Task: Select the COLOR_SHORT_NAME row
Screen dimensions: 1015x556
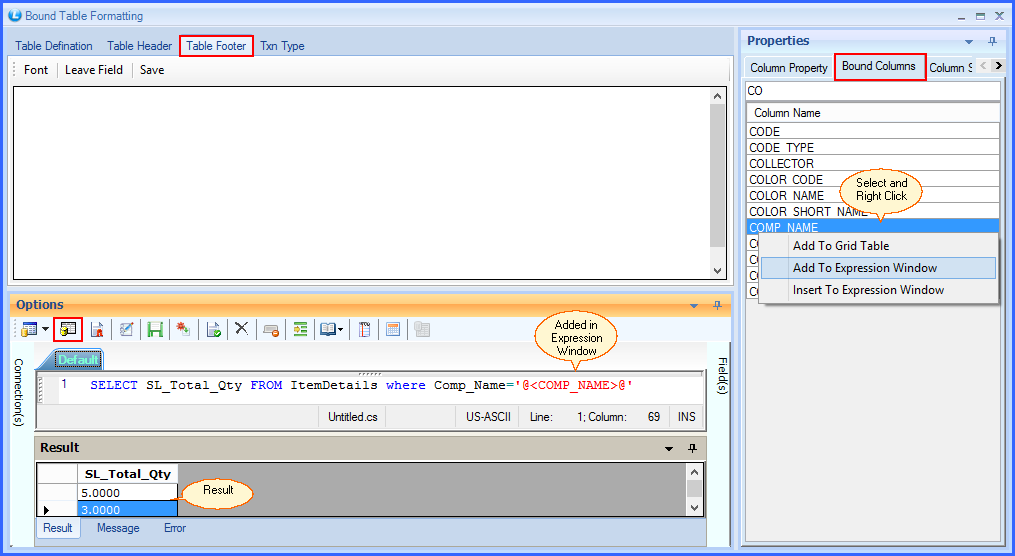Action: pos(873,212)
